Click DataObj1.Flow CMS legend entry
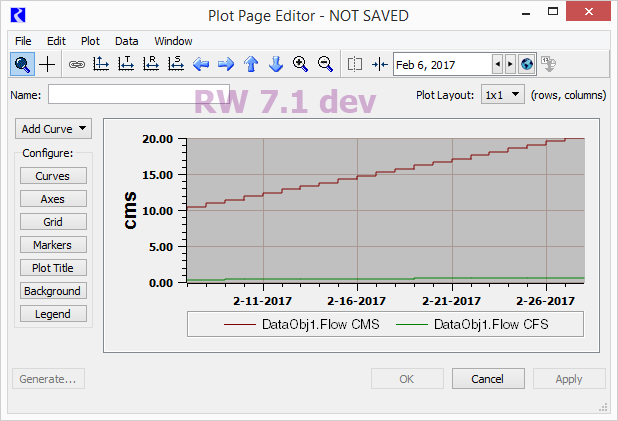Screen dimensions: 618x421 pos(302,324)
